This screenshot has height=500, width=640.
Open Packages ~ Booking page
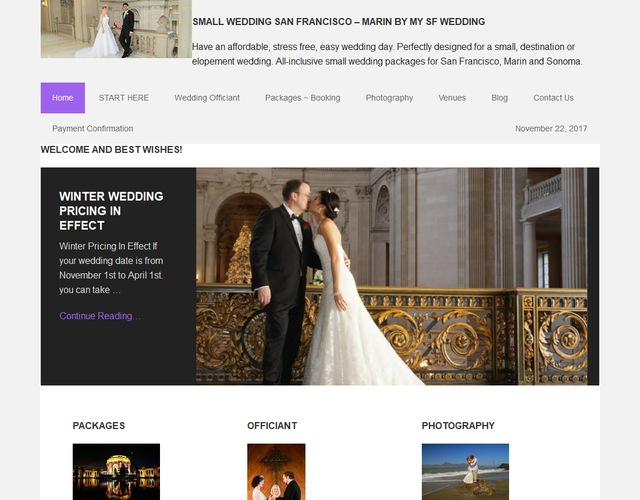tap(302, 98)
